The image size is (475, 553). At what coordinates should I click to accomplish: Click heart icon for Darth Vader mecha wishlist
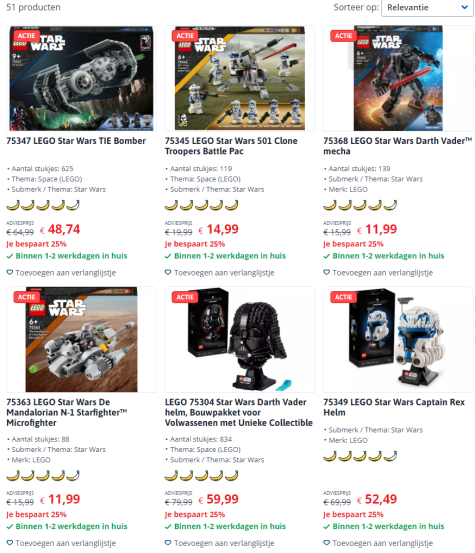[x=327, y=272]
